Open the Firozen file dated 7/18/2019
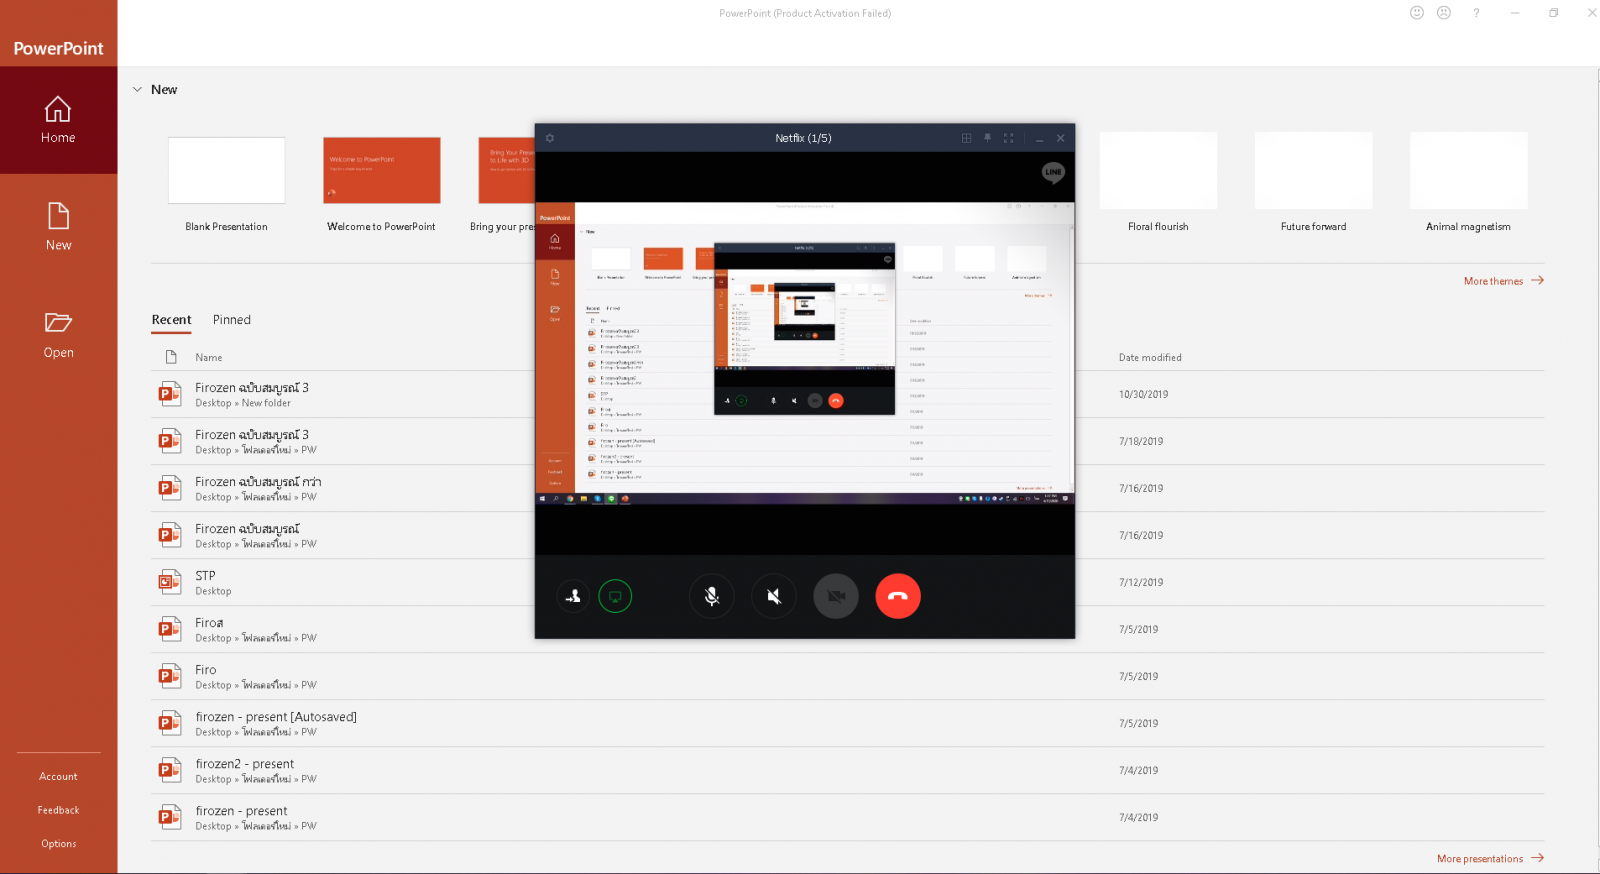Viewport: 1600px width, 874px height. (847, 442)
